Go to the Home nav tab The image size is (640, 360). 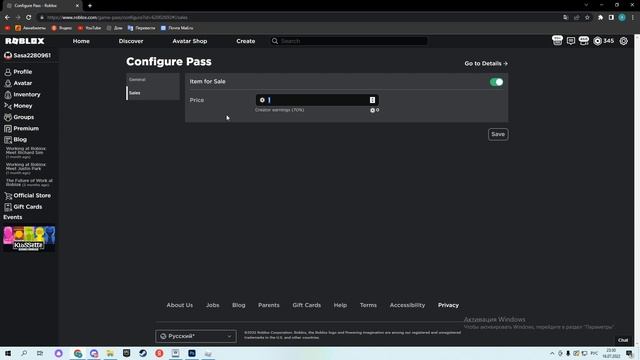[x=81, y=41]
